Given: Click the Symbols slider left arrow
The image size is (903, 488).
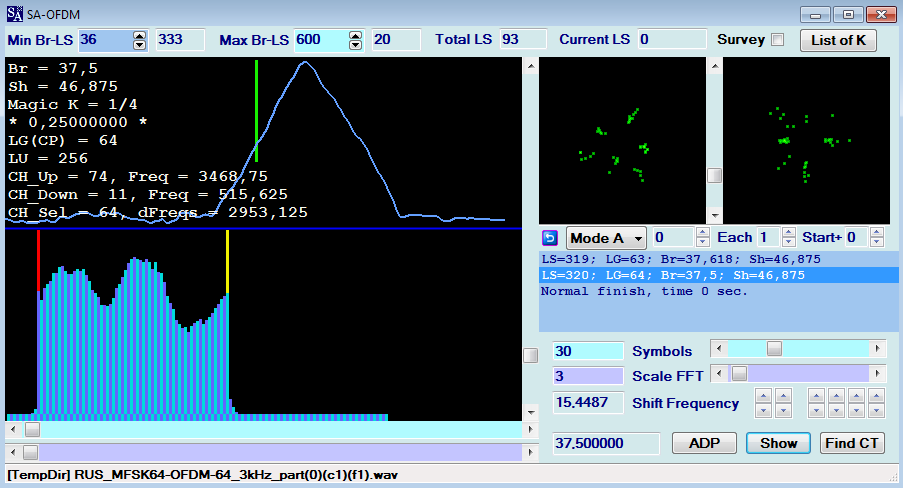Looking at the screenshot, I should point(718,348).
